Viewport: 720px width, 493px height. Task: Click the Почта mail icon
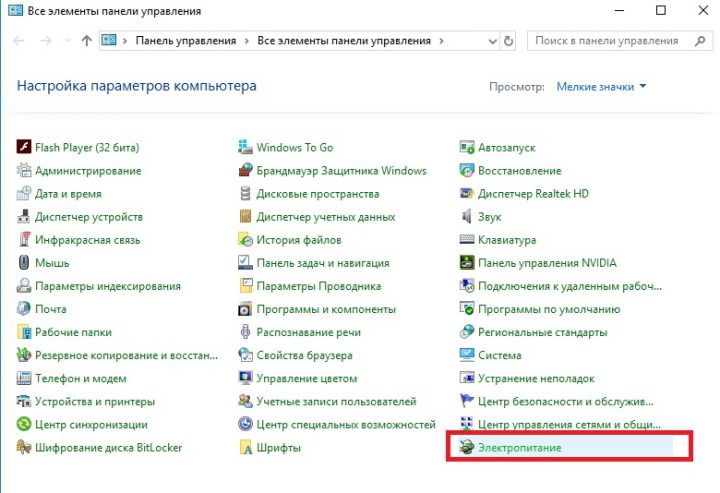click(24, 308)
